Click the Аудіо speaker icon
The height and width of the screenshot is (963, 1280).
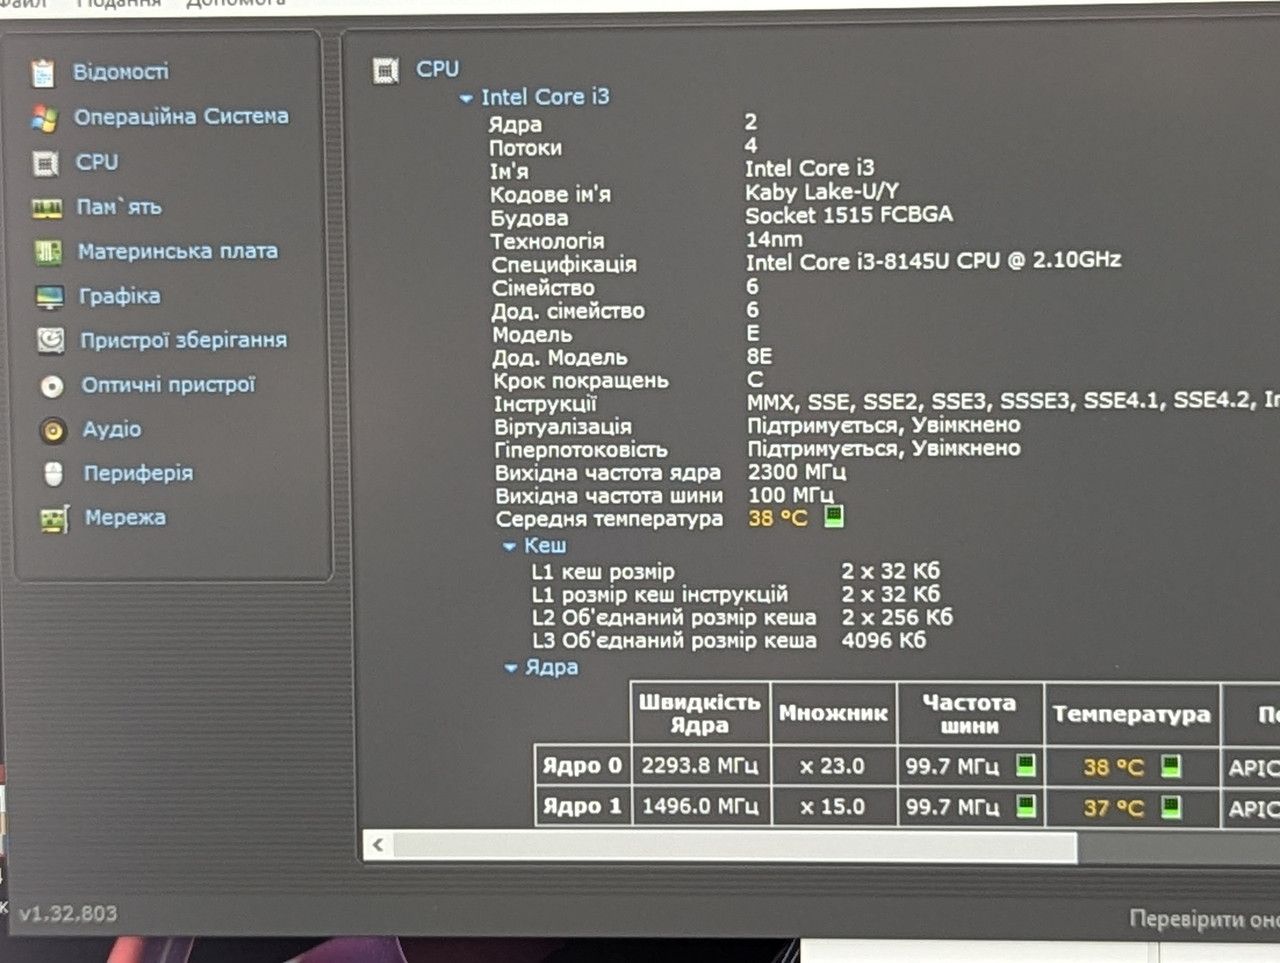tap(53, 431)
